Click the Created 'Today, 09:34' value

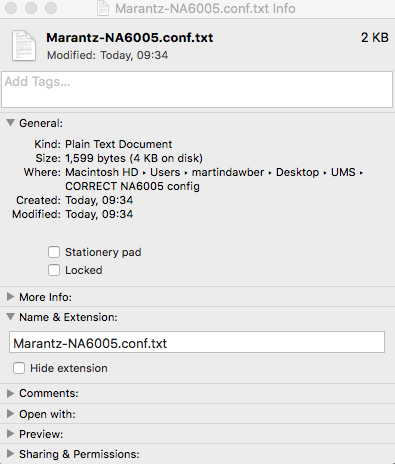pos(99,200)
